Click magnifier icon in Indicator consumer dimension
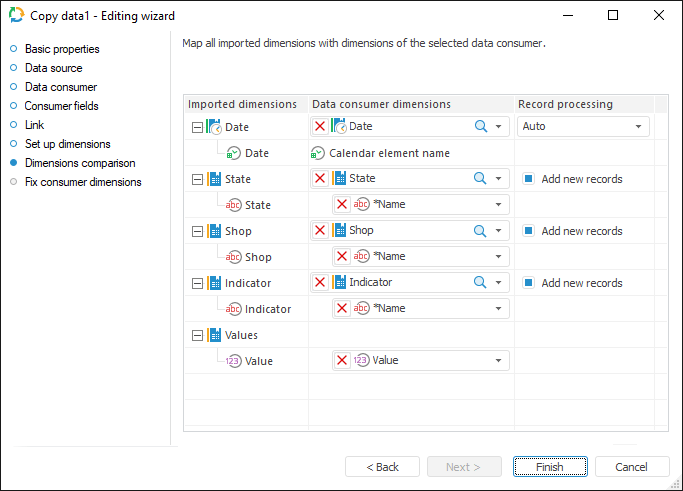683x491 pixels. click(x=480, y=283)
